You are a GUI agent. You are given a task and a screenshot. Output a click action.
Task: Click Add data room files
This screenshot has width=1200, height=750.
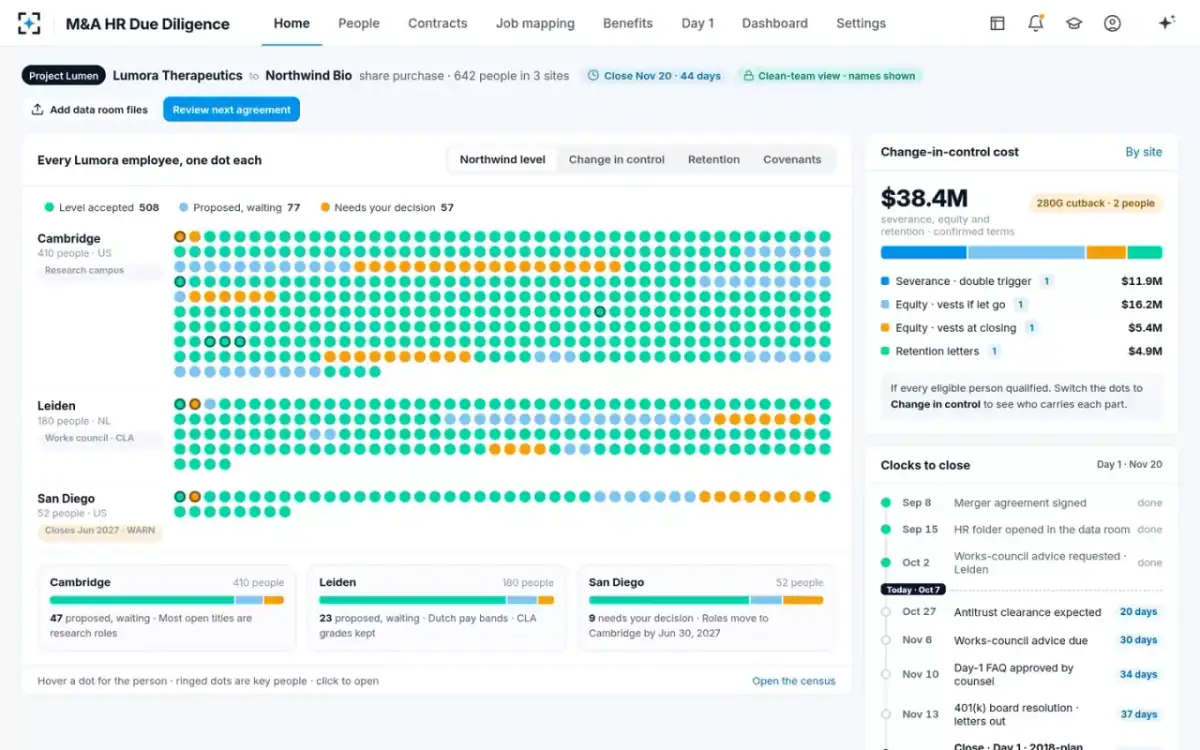(89, 110)
